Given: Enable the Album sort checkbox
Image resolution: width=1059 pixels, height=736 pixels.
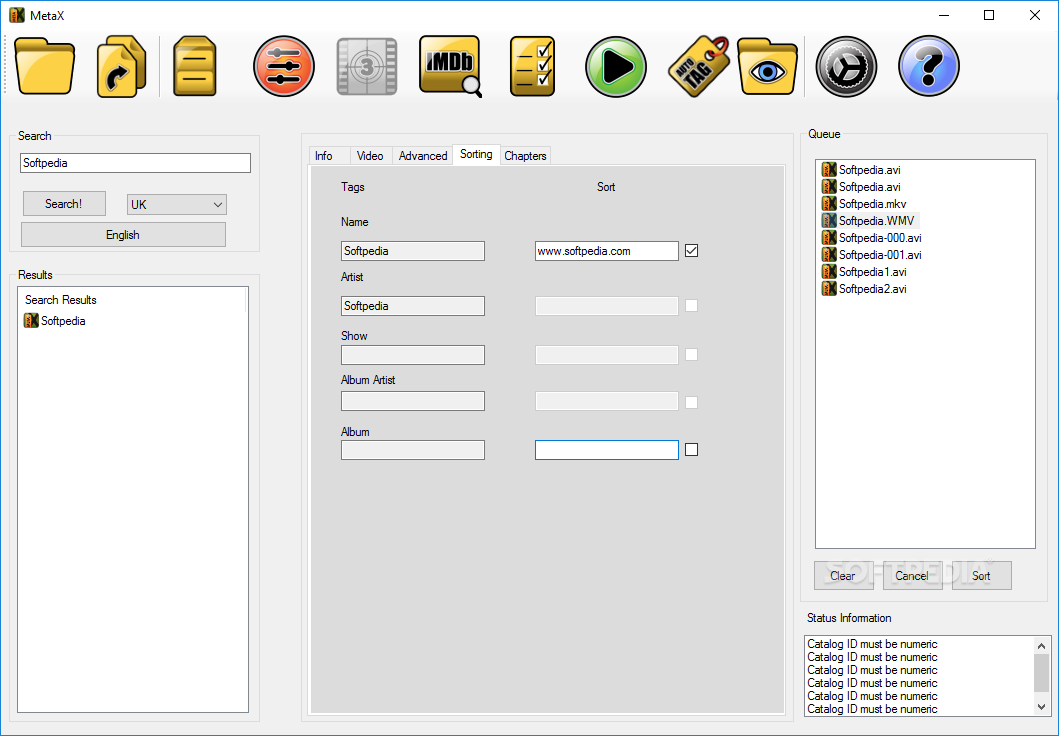Looking at the screenshot, I should point(692,450).
